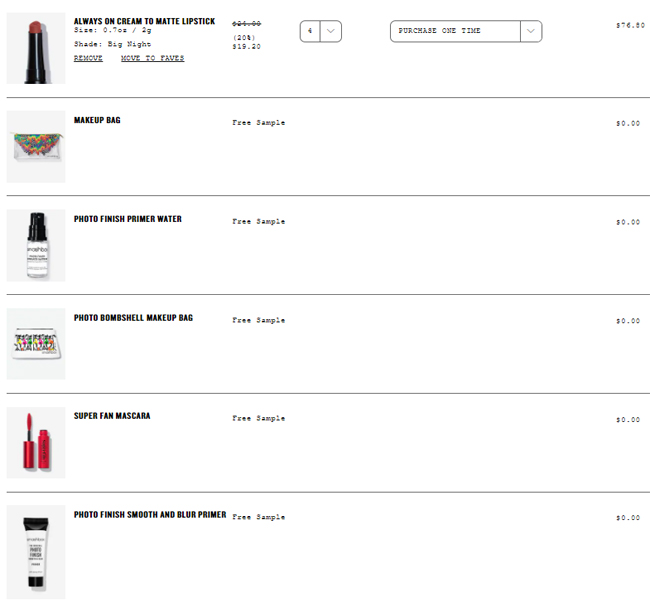
Task: Open the quantity dropdown showing 4
Action: 320,31
